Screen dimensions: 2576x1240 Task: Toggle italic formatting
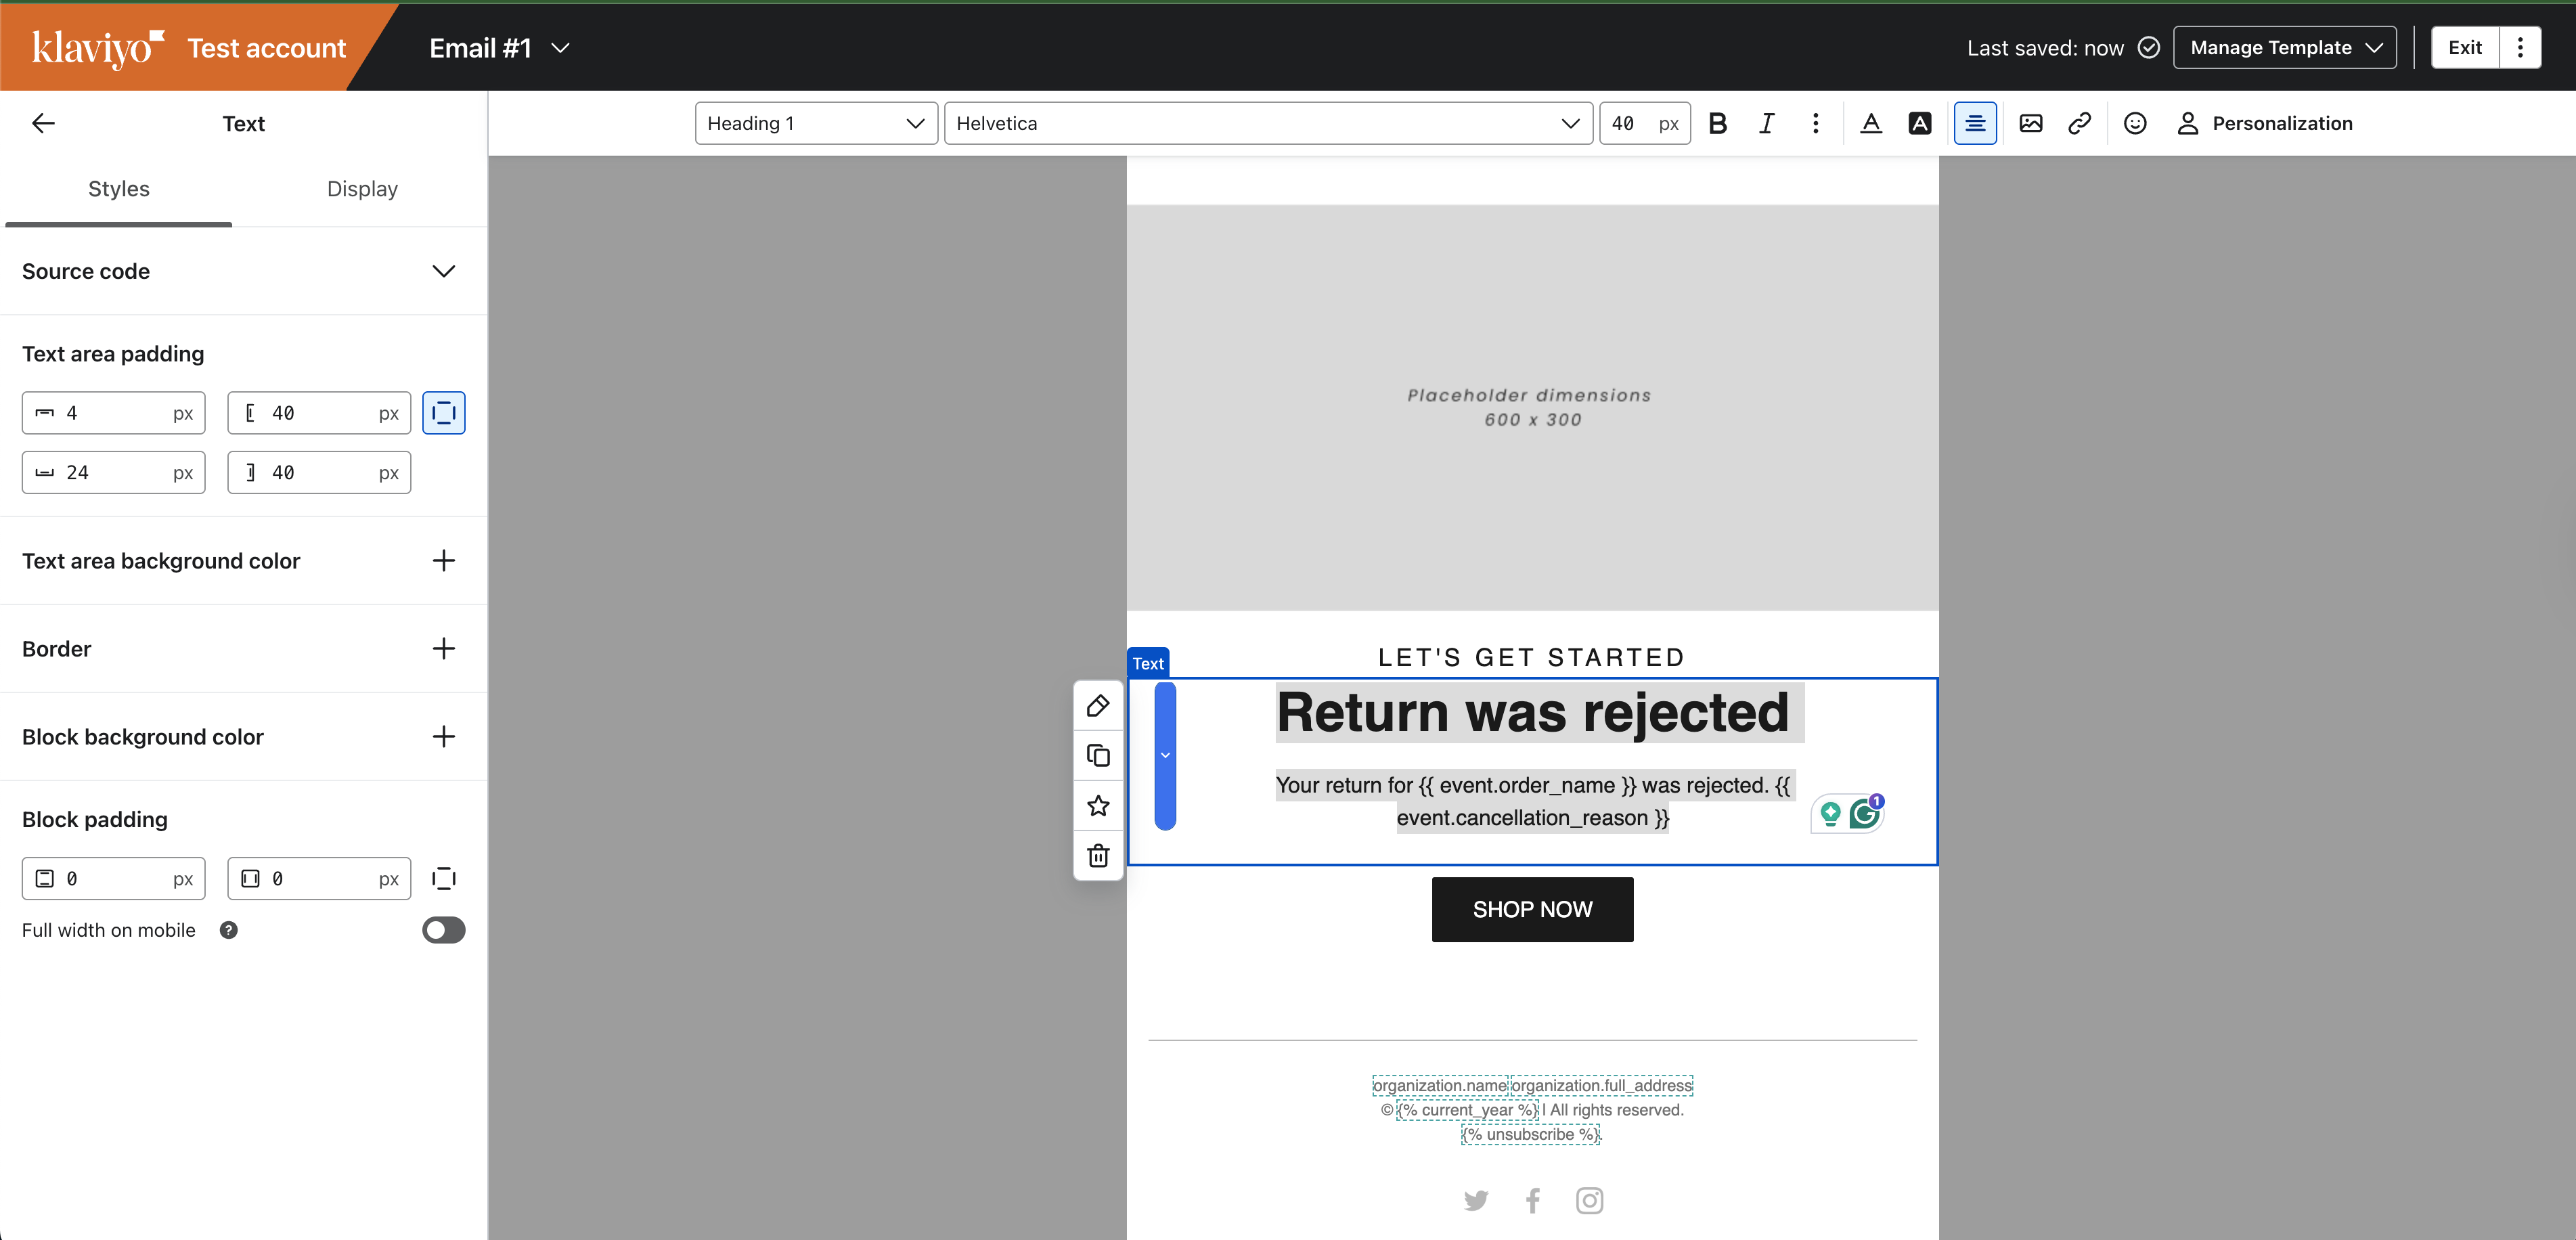pos(1766,123)
